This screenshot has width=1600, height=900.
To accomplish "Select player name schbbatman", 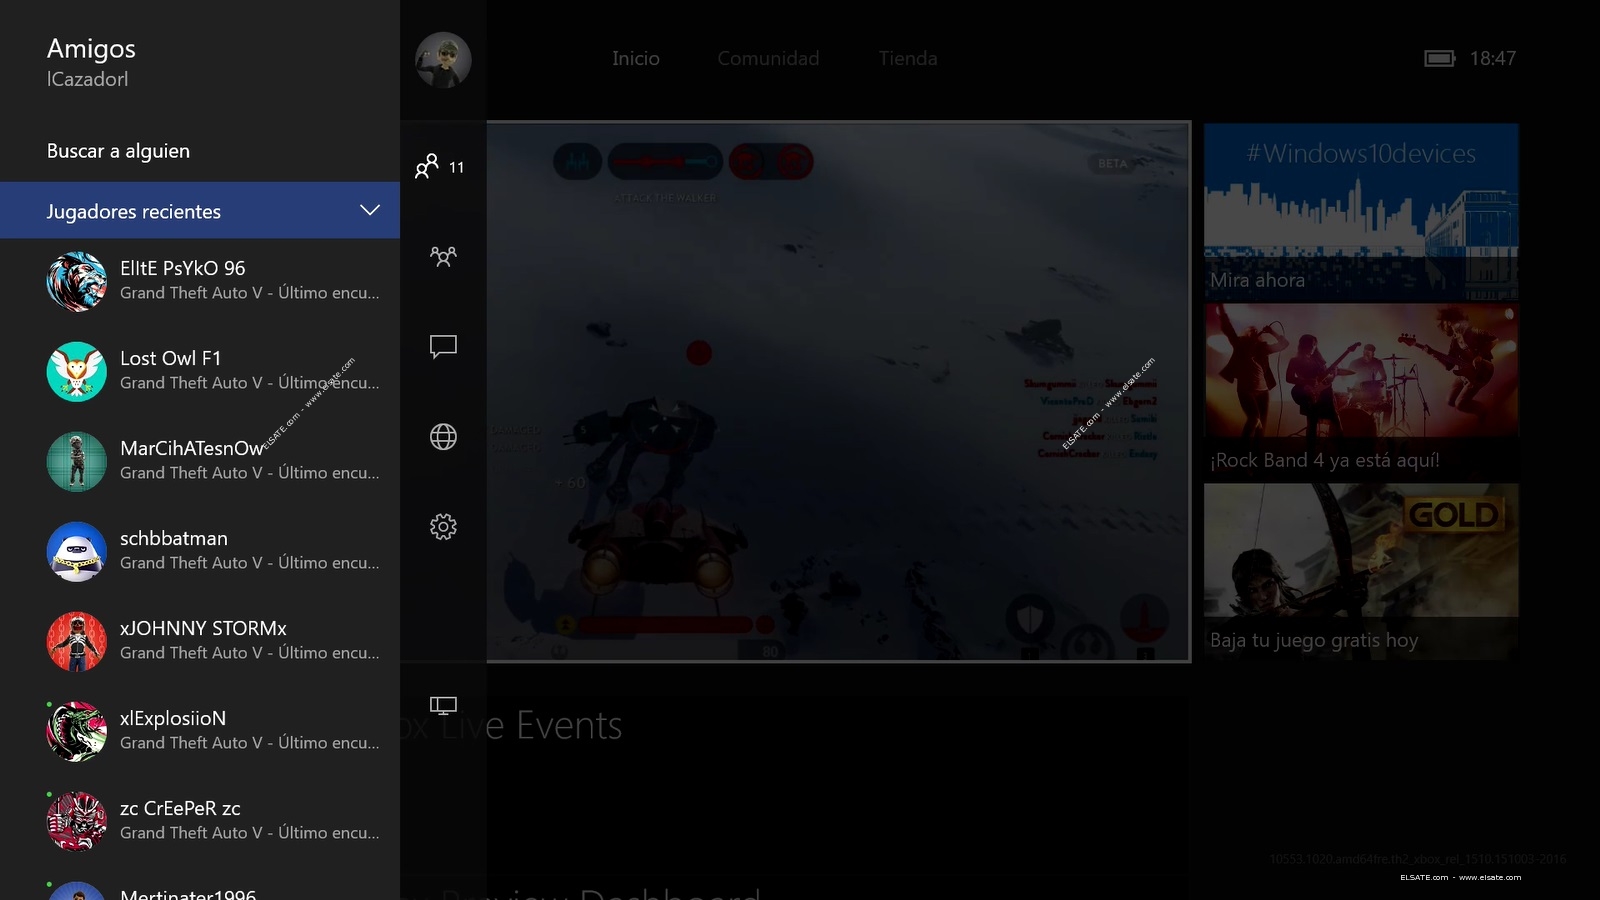I will pos(174,538).
